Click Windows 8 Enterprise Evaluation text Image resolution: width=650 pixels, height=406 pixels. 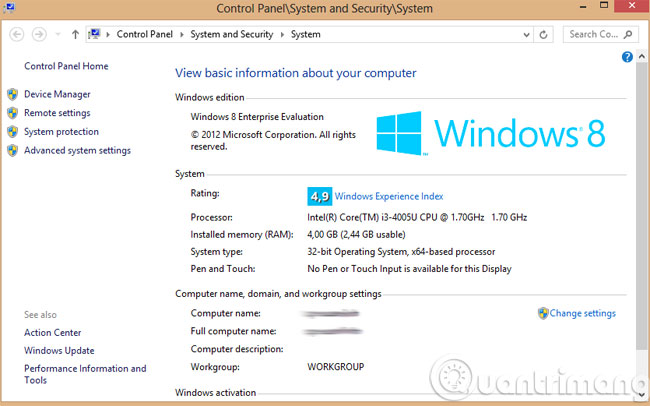tap(257, 117)
